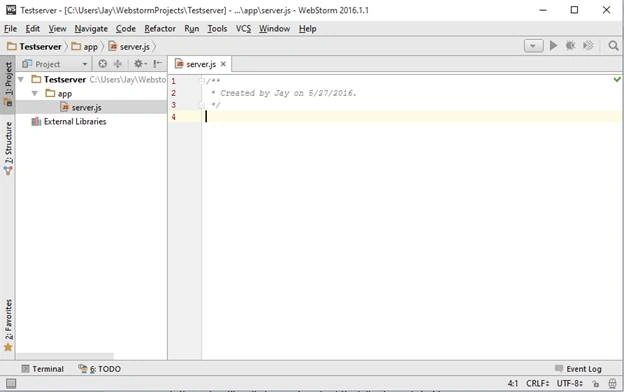Click server.js breadcrumb in navigation bar
Screen dimensions: 624x392
(x=129, y=47)
